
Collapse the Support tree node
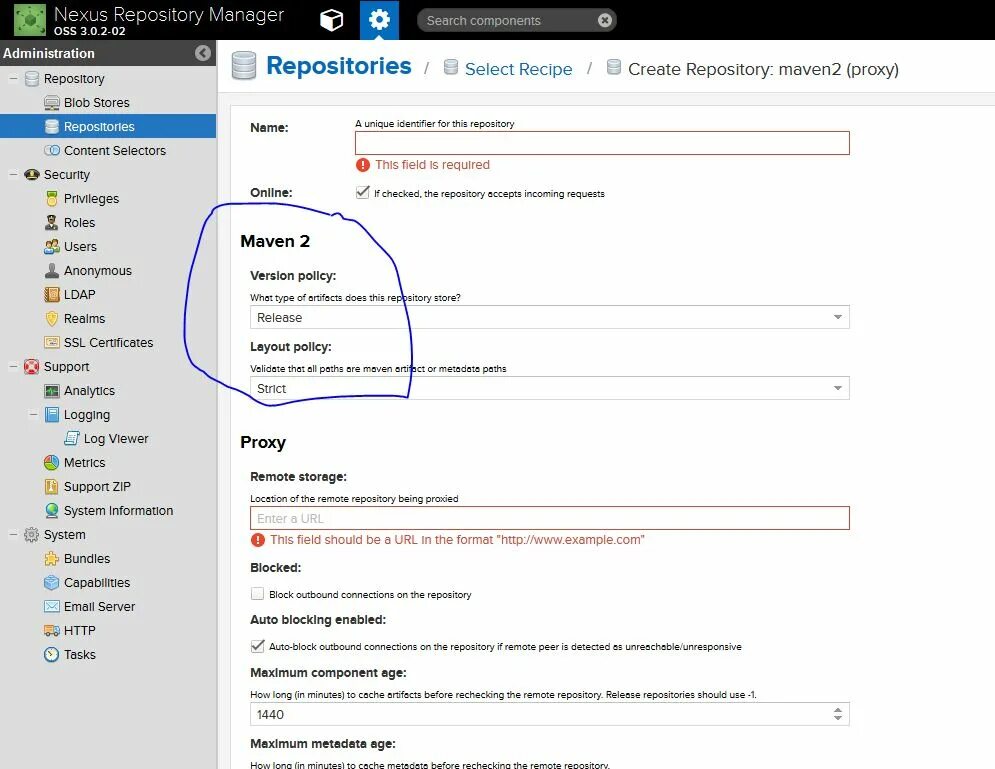(13, 367)
